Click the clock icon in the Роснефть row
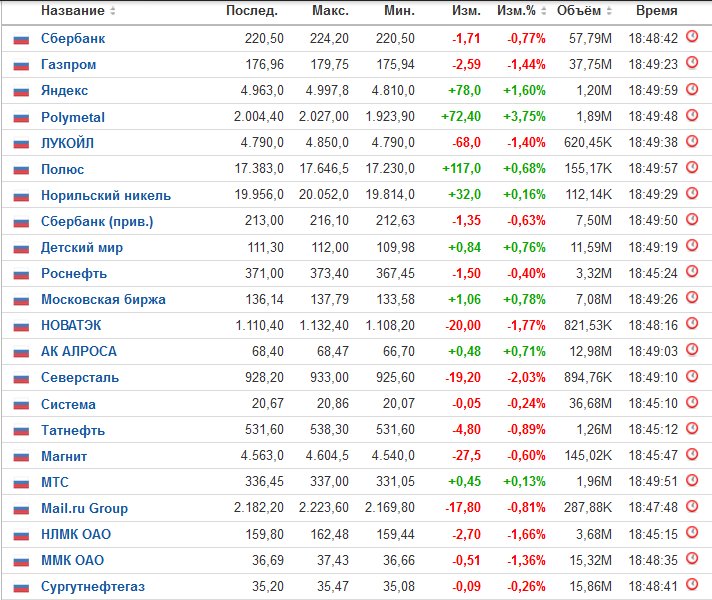This screenshot has height=600, width=712. point(692,271)
